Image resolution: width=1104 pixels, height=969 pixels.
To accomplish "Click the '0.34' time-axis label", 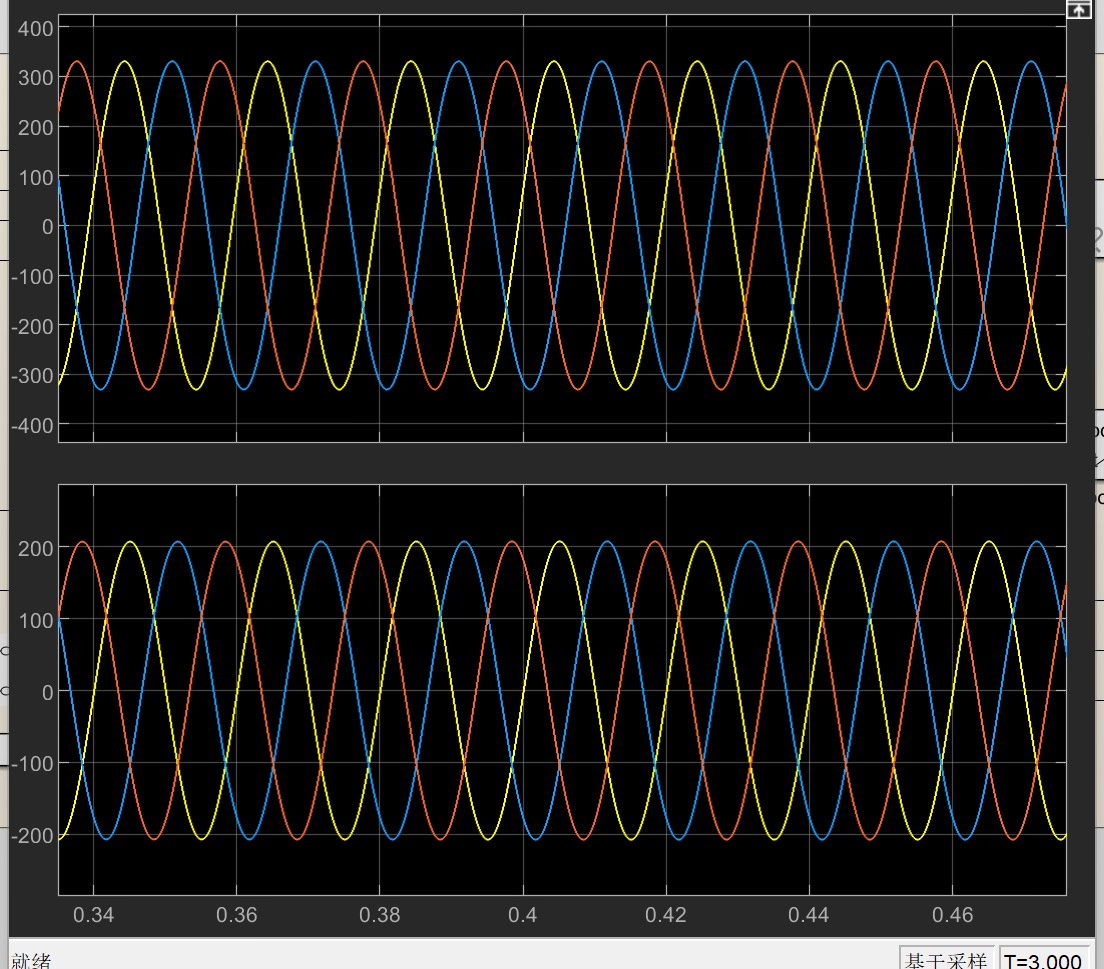I will [93, 915].
